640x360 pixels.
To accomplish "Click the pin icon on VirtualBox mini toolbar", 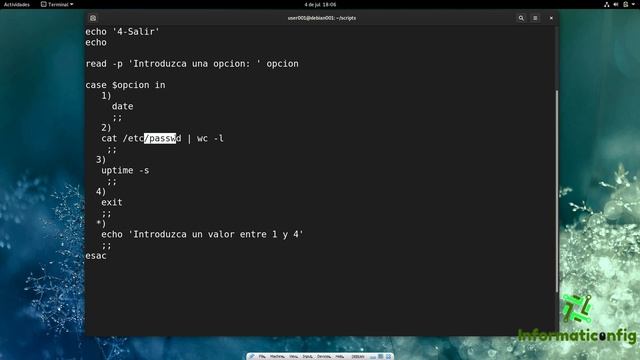I will click(x=251, y=357).
